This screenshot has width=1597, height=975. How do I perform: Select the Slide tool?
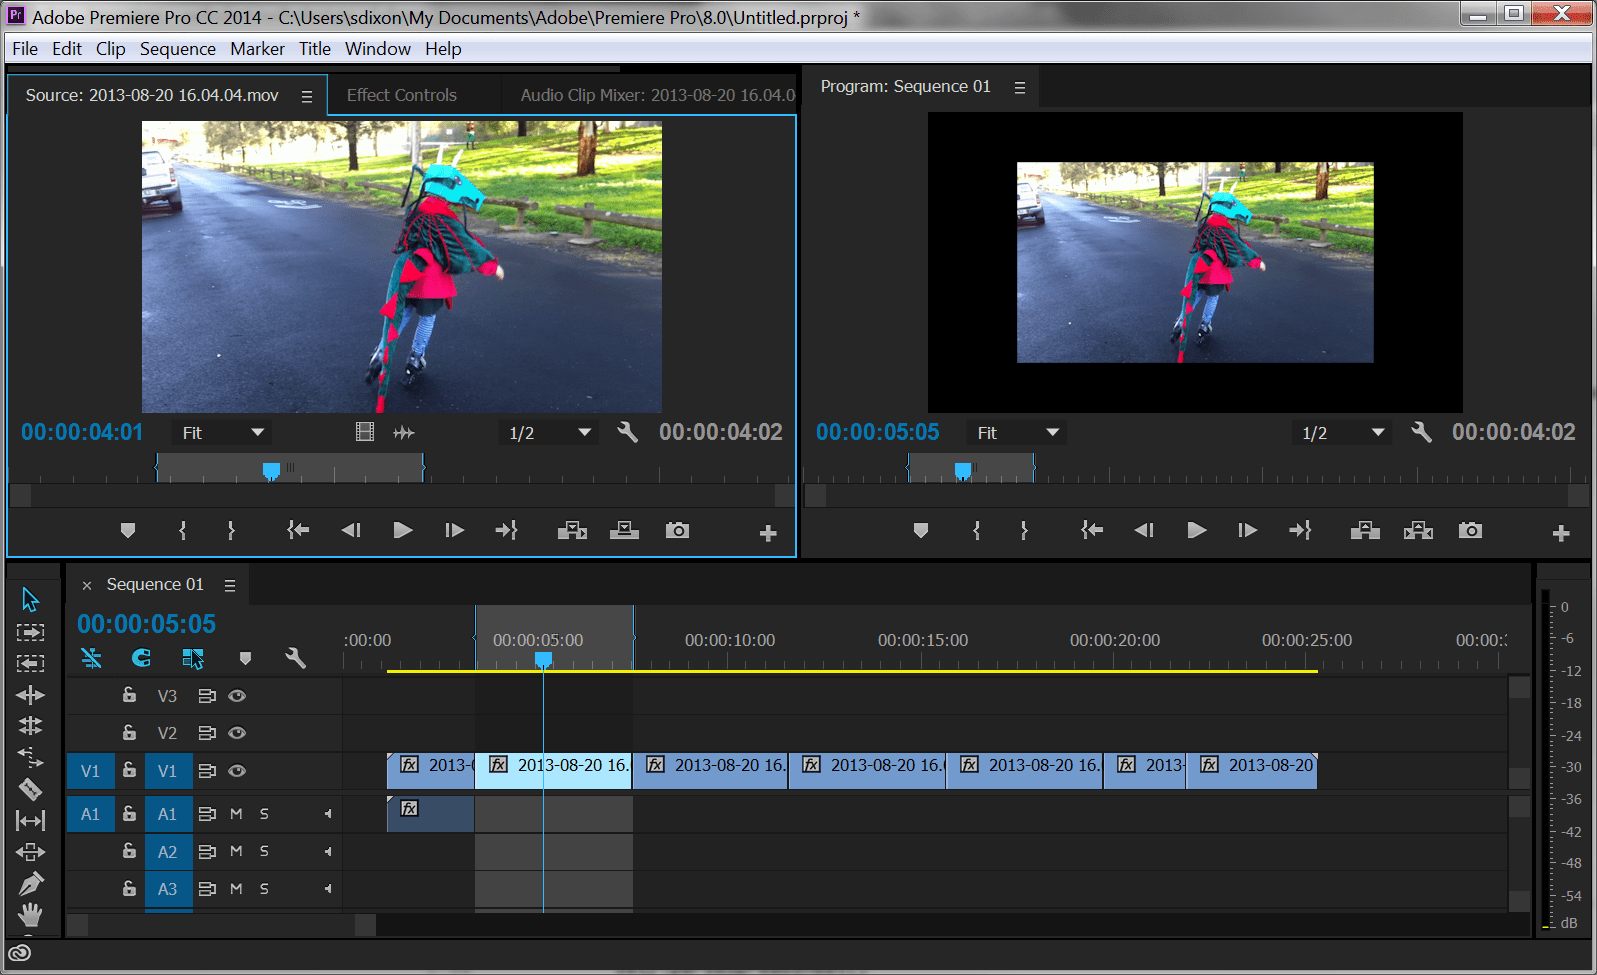(30, 852)
